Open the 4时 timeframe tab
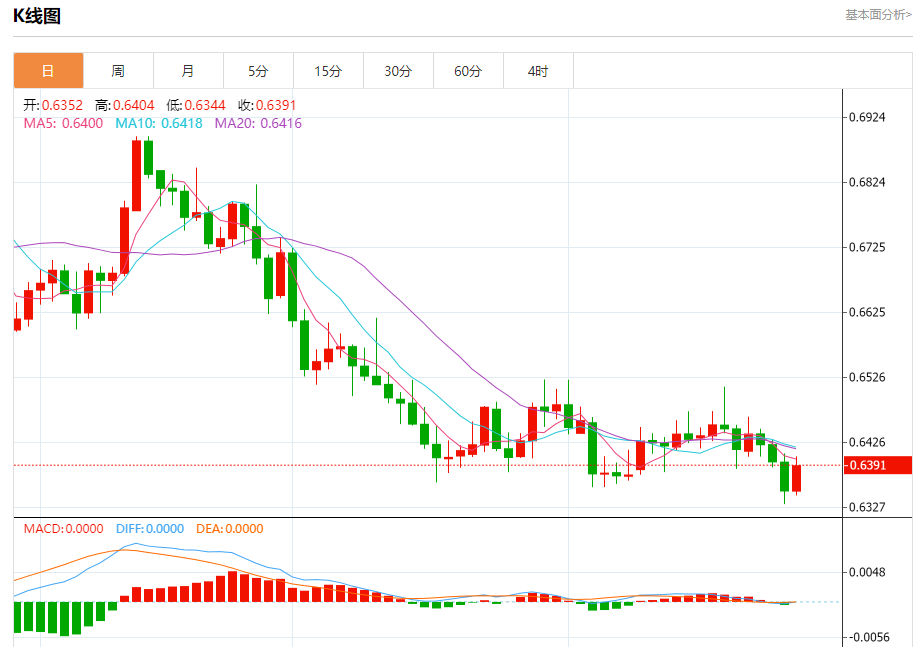 (x=538, y=71)
